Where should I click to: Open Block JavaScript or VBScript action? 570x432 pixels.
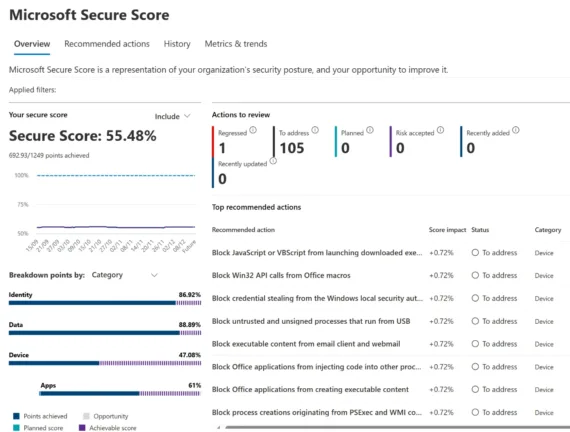coord(317,253)
